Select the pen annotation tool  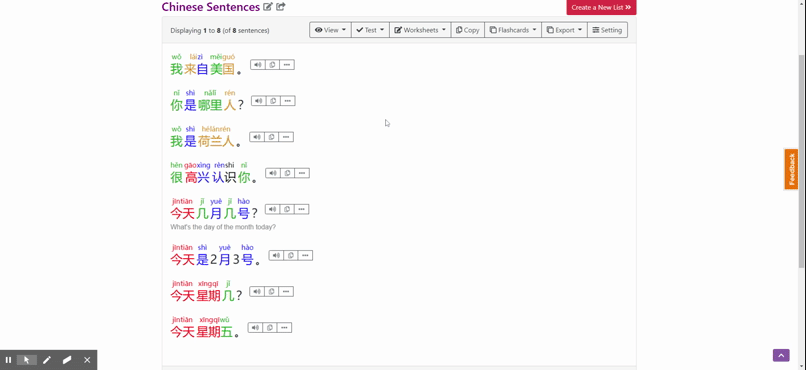47,360
